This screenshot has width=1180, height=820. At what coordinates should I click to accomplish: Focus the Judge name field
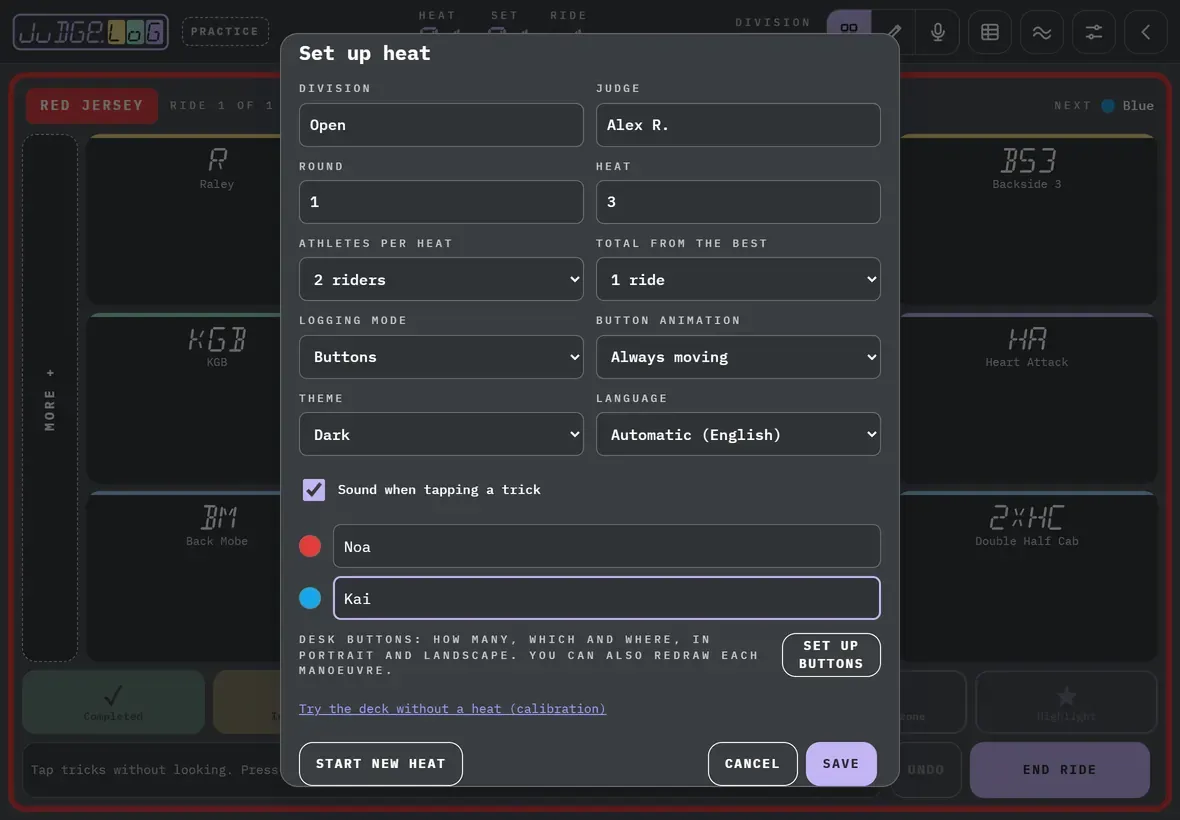738,125
